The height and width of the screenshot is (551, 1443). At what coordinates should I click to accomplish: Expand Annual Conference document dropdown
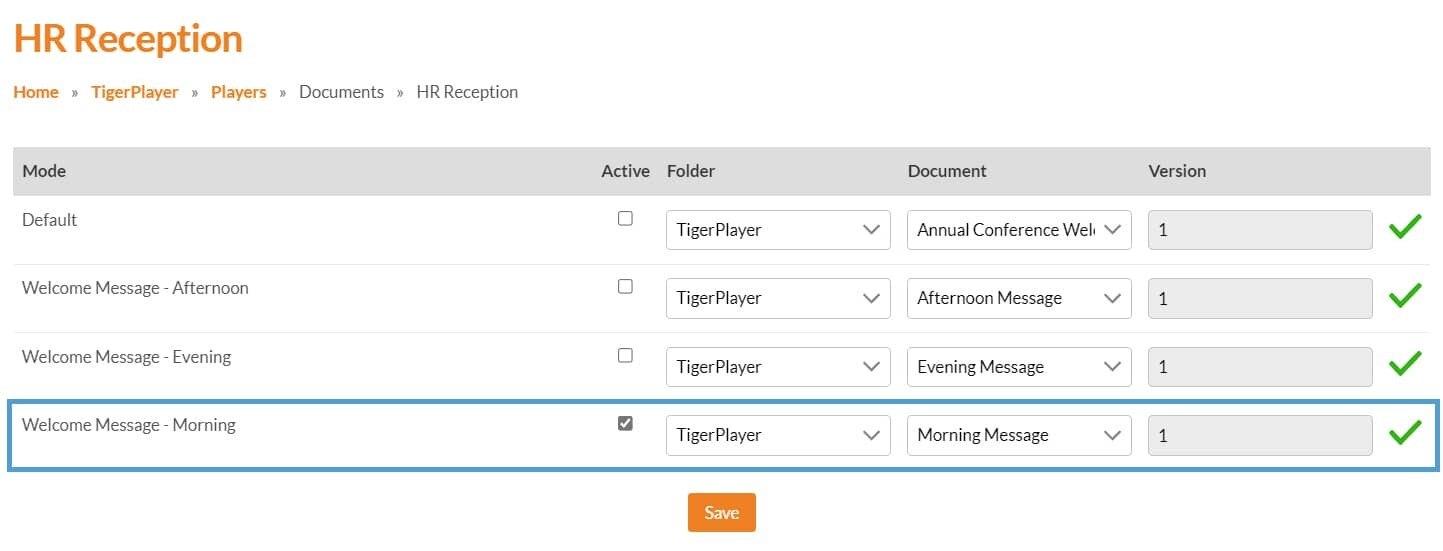pos(1018,230)
